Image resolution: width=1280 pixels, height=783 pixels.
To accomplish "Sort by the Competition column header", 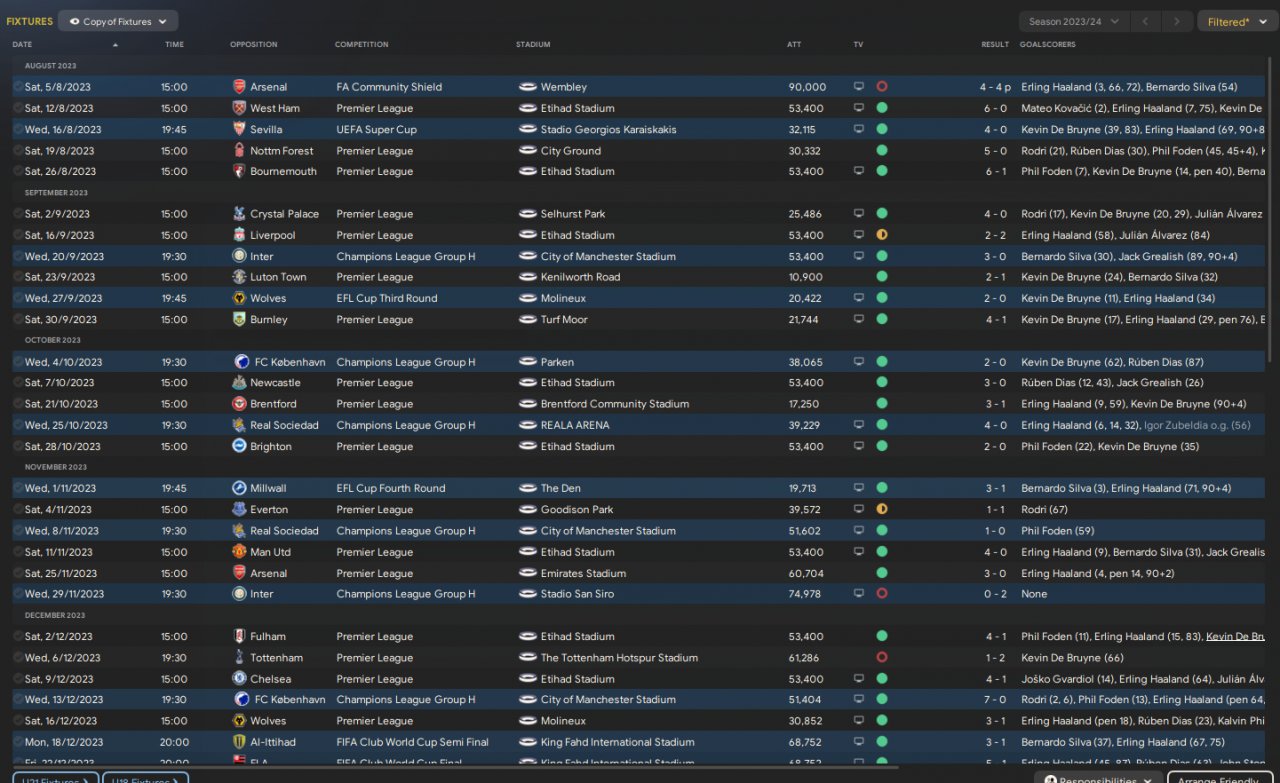I will click(362, 45).
